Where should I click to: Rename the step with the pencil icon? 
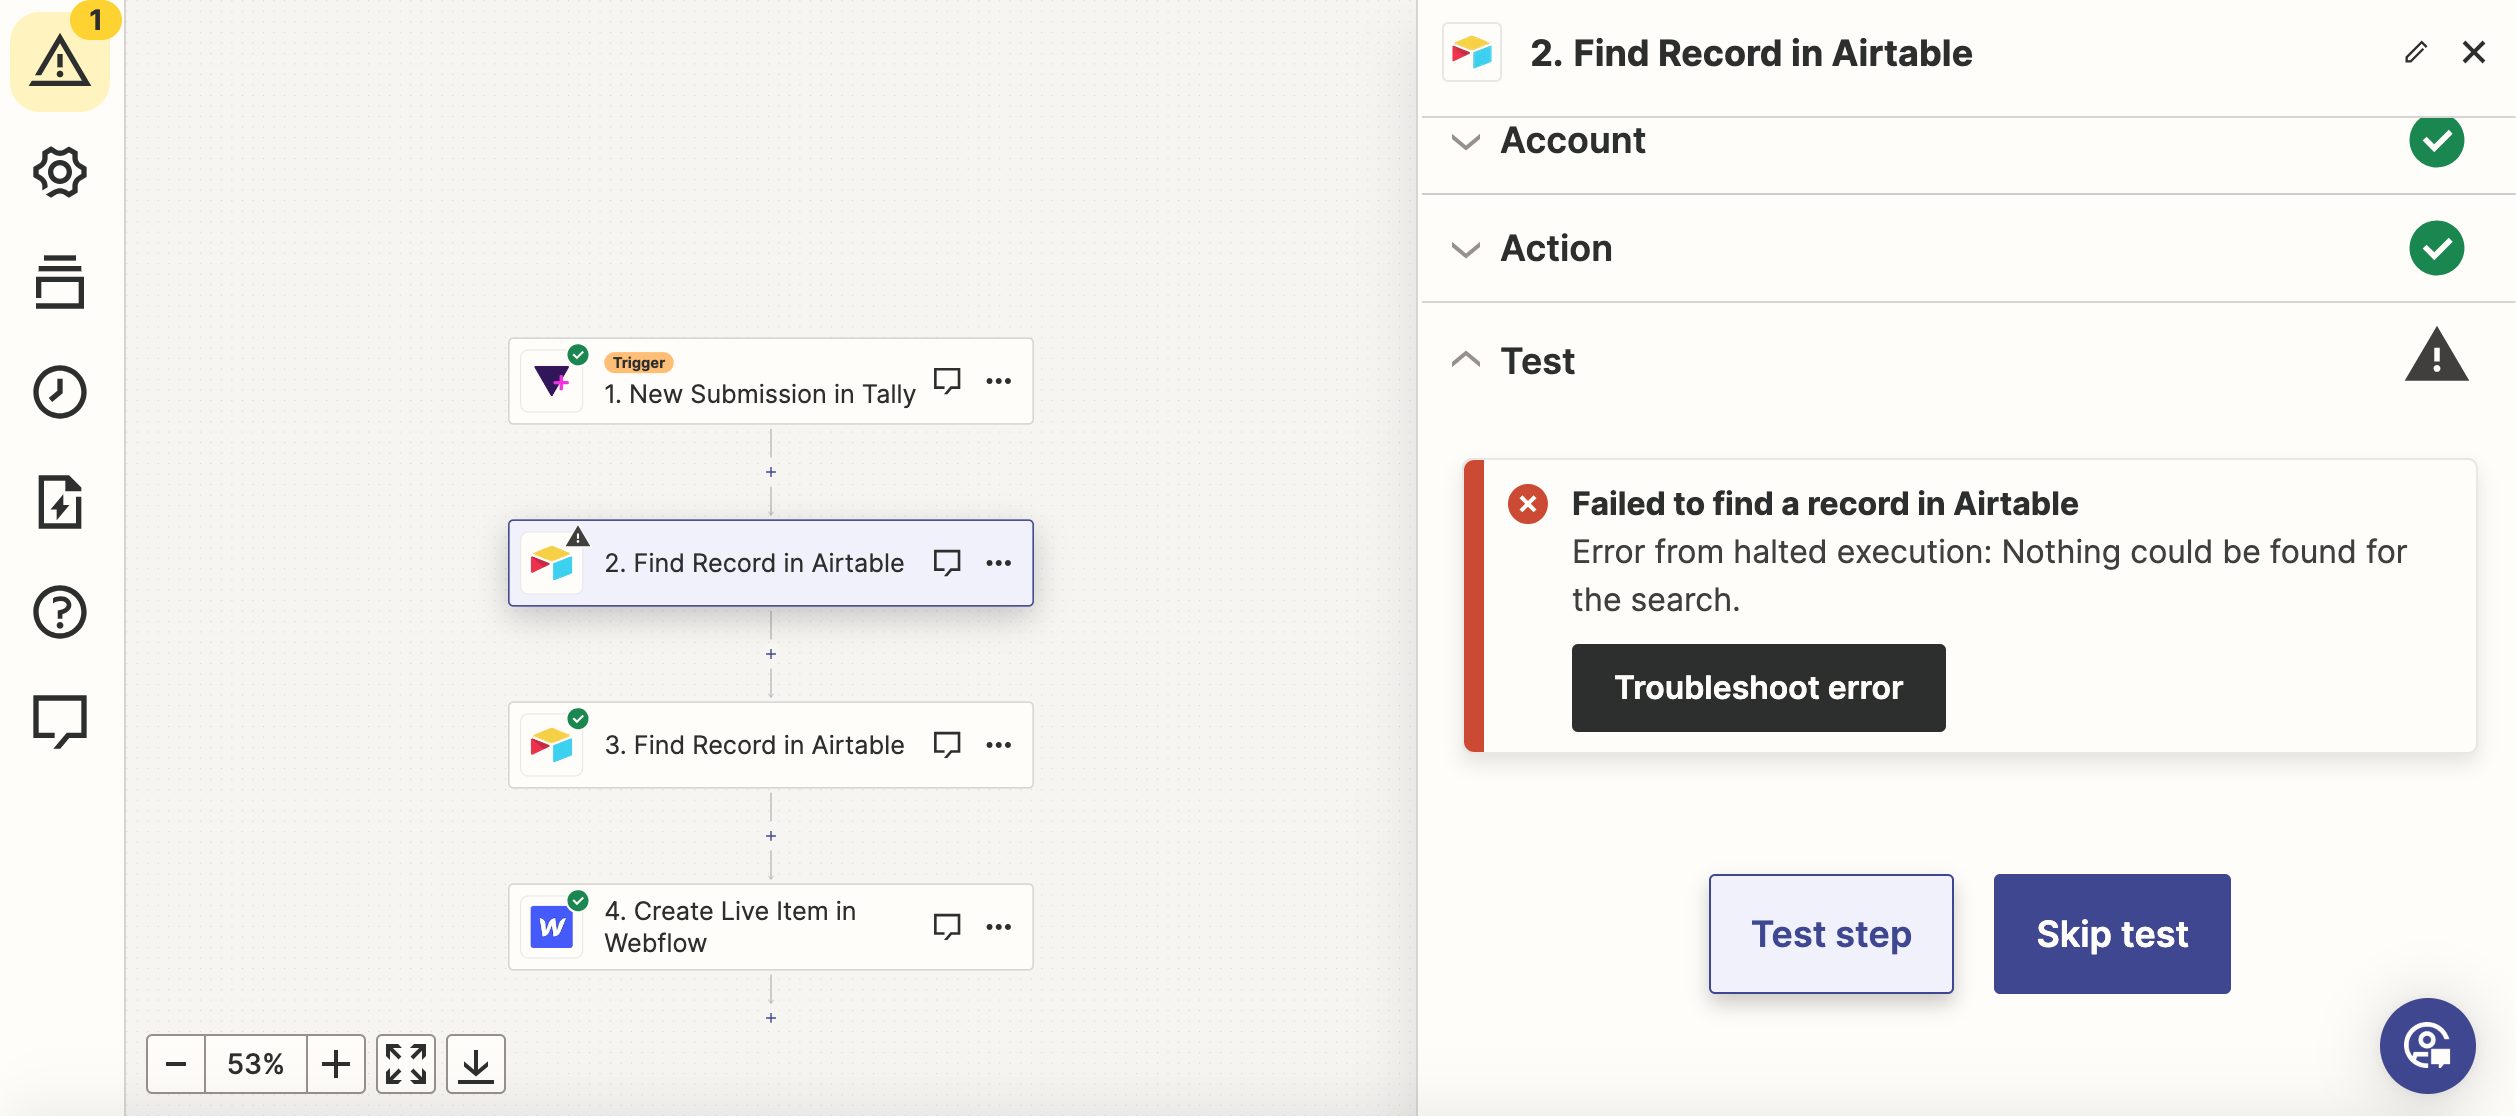tap(2416, 53)
